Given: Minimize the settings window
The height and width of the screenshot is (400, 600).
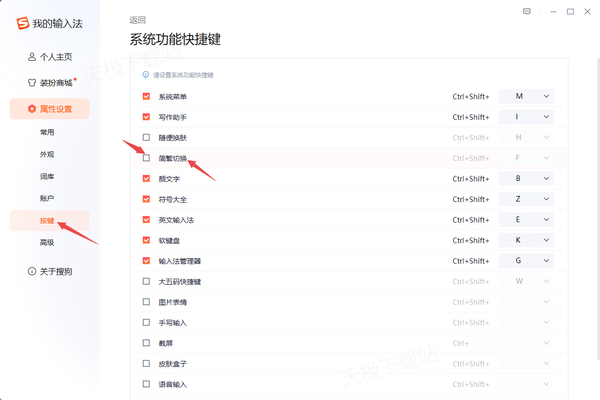Looking at the screenshot, I should click(553, 12).
